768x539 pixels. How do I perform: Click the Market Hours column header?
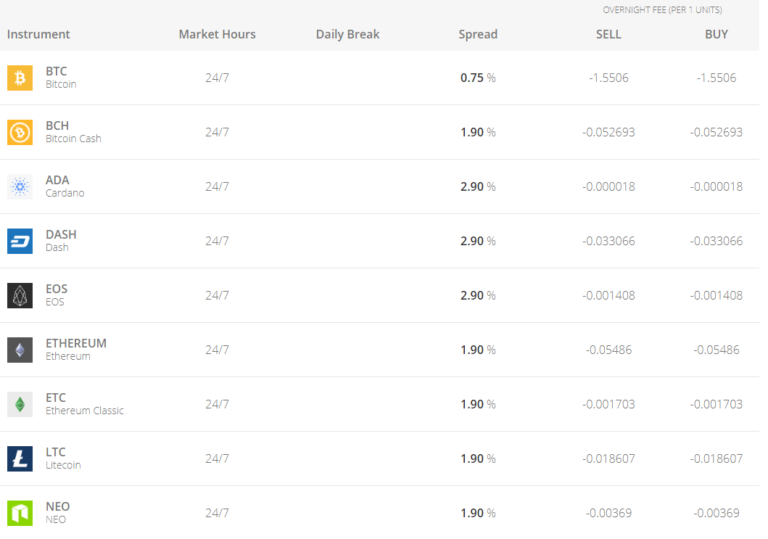(x=217, y=34)
